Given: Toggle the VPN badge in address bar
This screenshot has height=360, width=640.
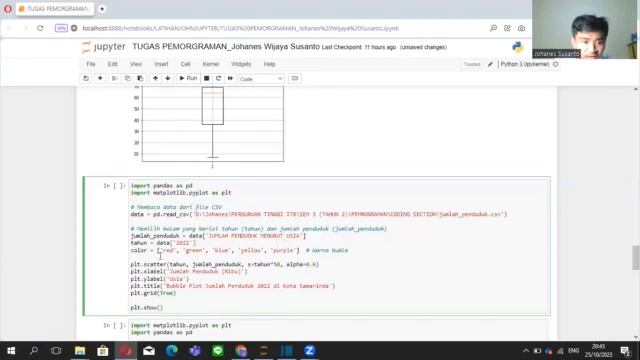Looking at the screenshot, I should coord(61,28).
